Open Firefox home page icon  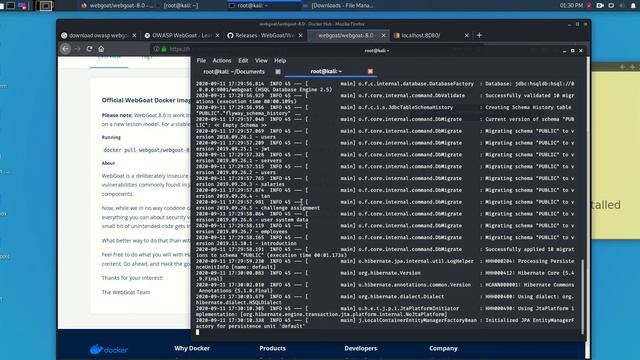click(101, 49)
